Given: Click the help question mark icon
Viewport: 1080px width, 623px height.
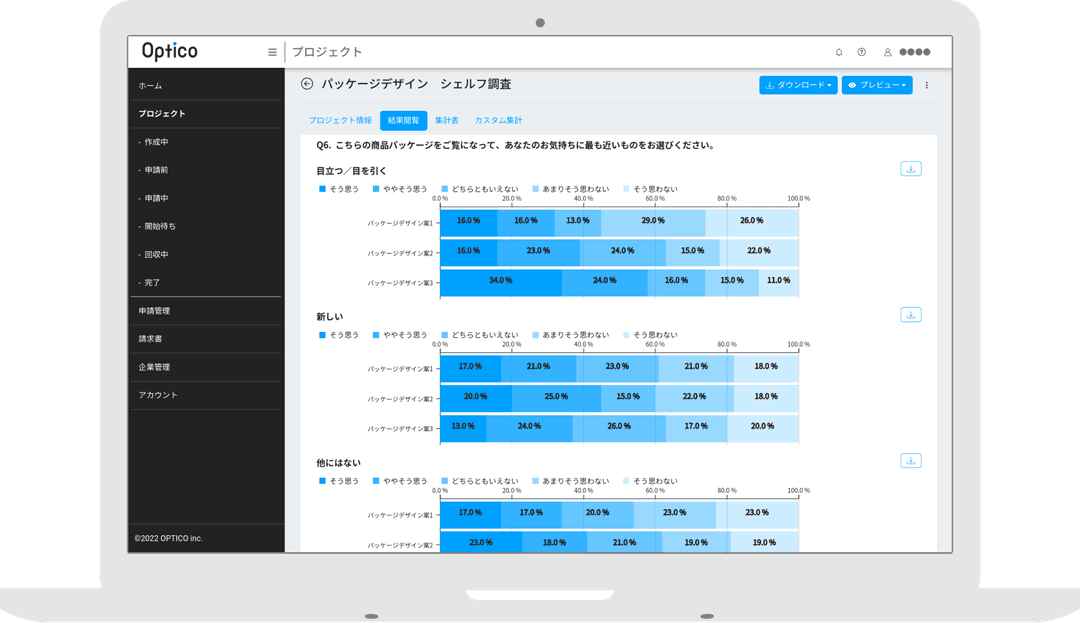Looking at the screenshot, I should [x=862, y=52].
